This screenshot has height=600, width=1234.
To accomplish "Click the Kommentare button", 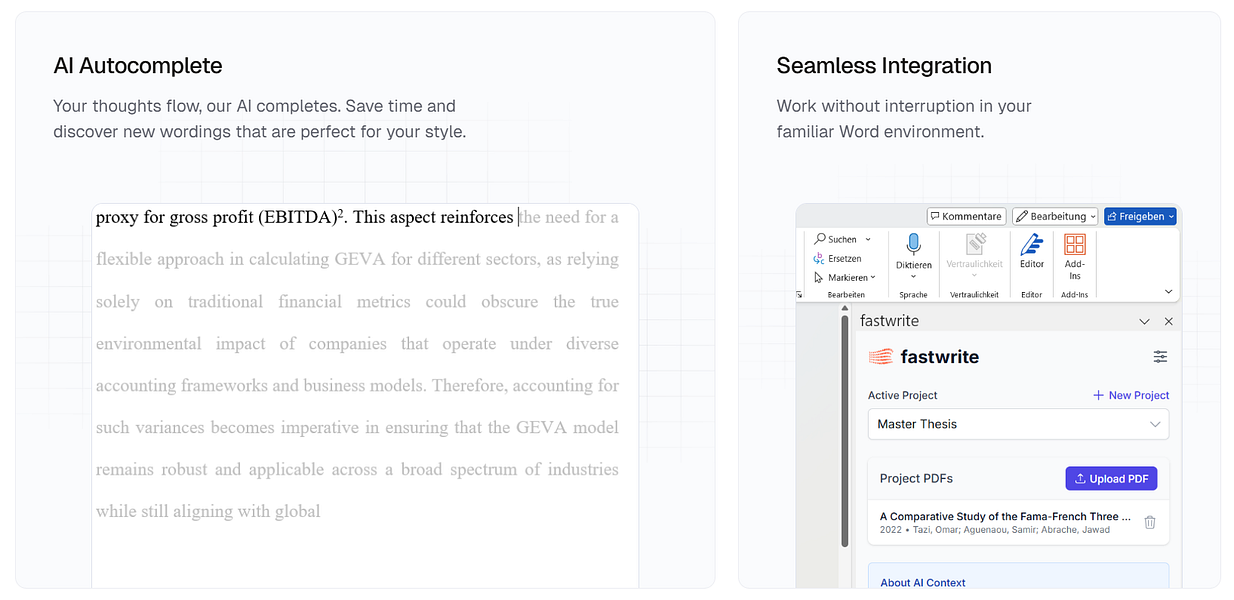I will [x=966, y=216].
